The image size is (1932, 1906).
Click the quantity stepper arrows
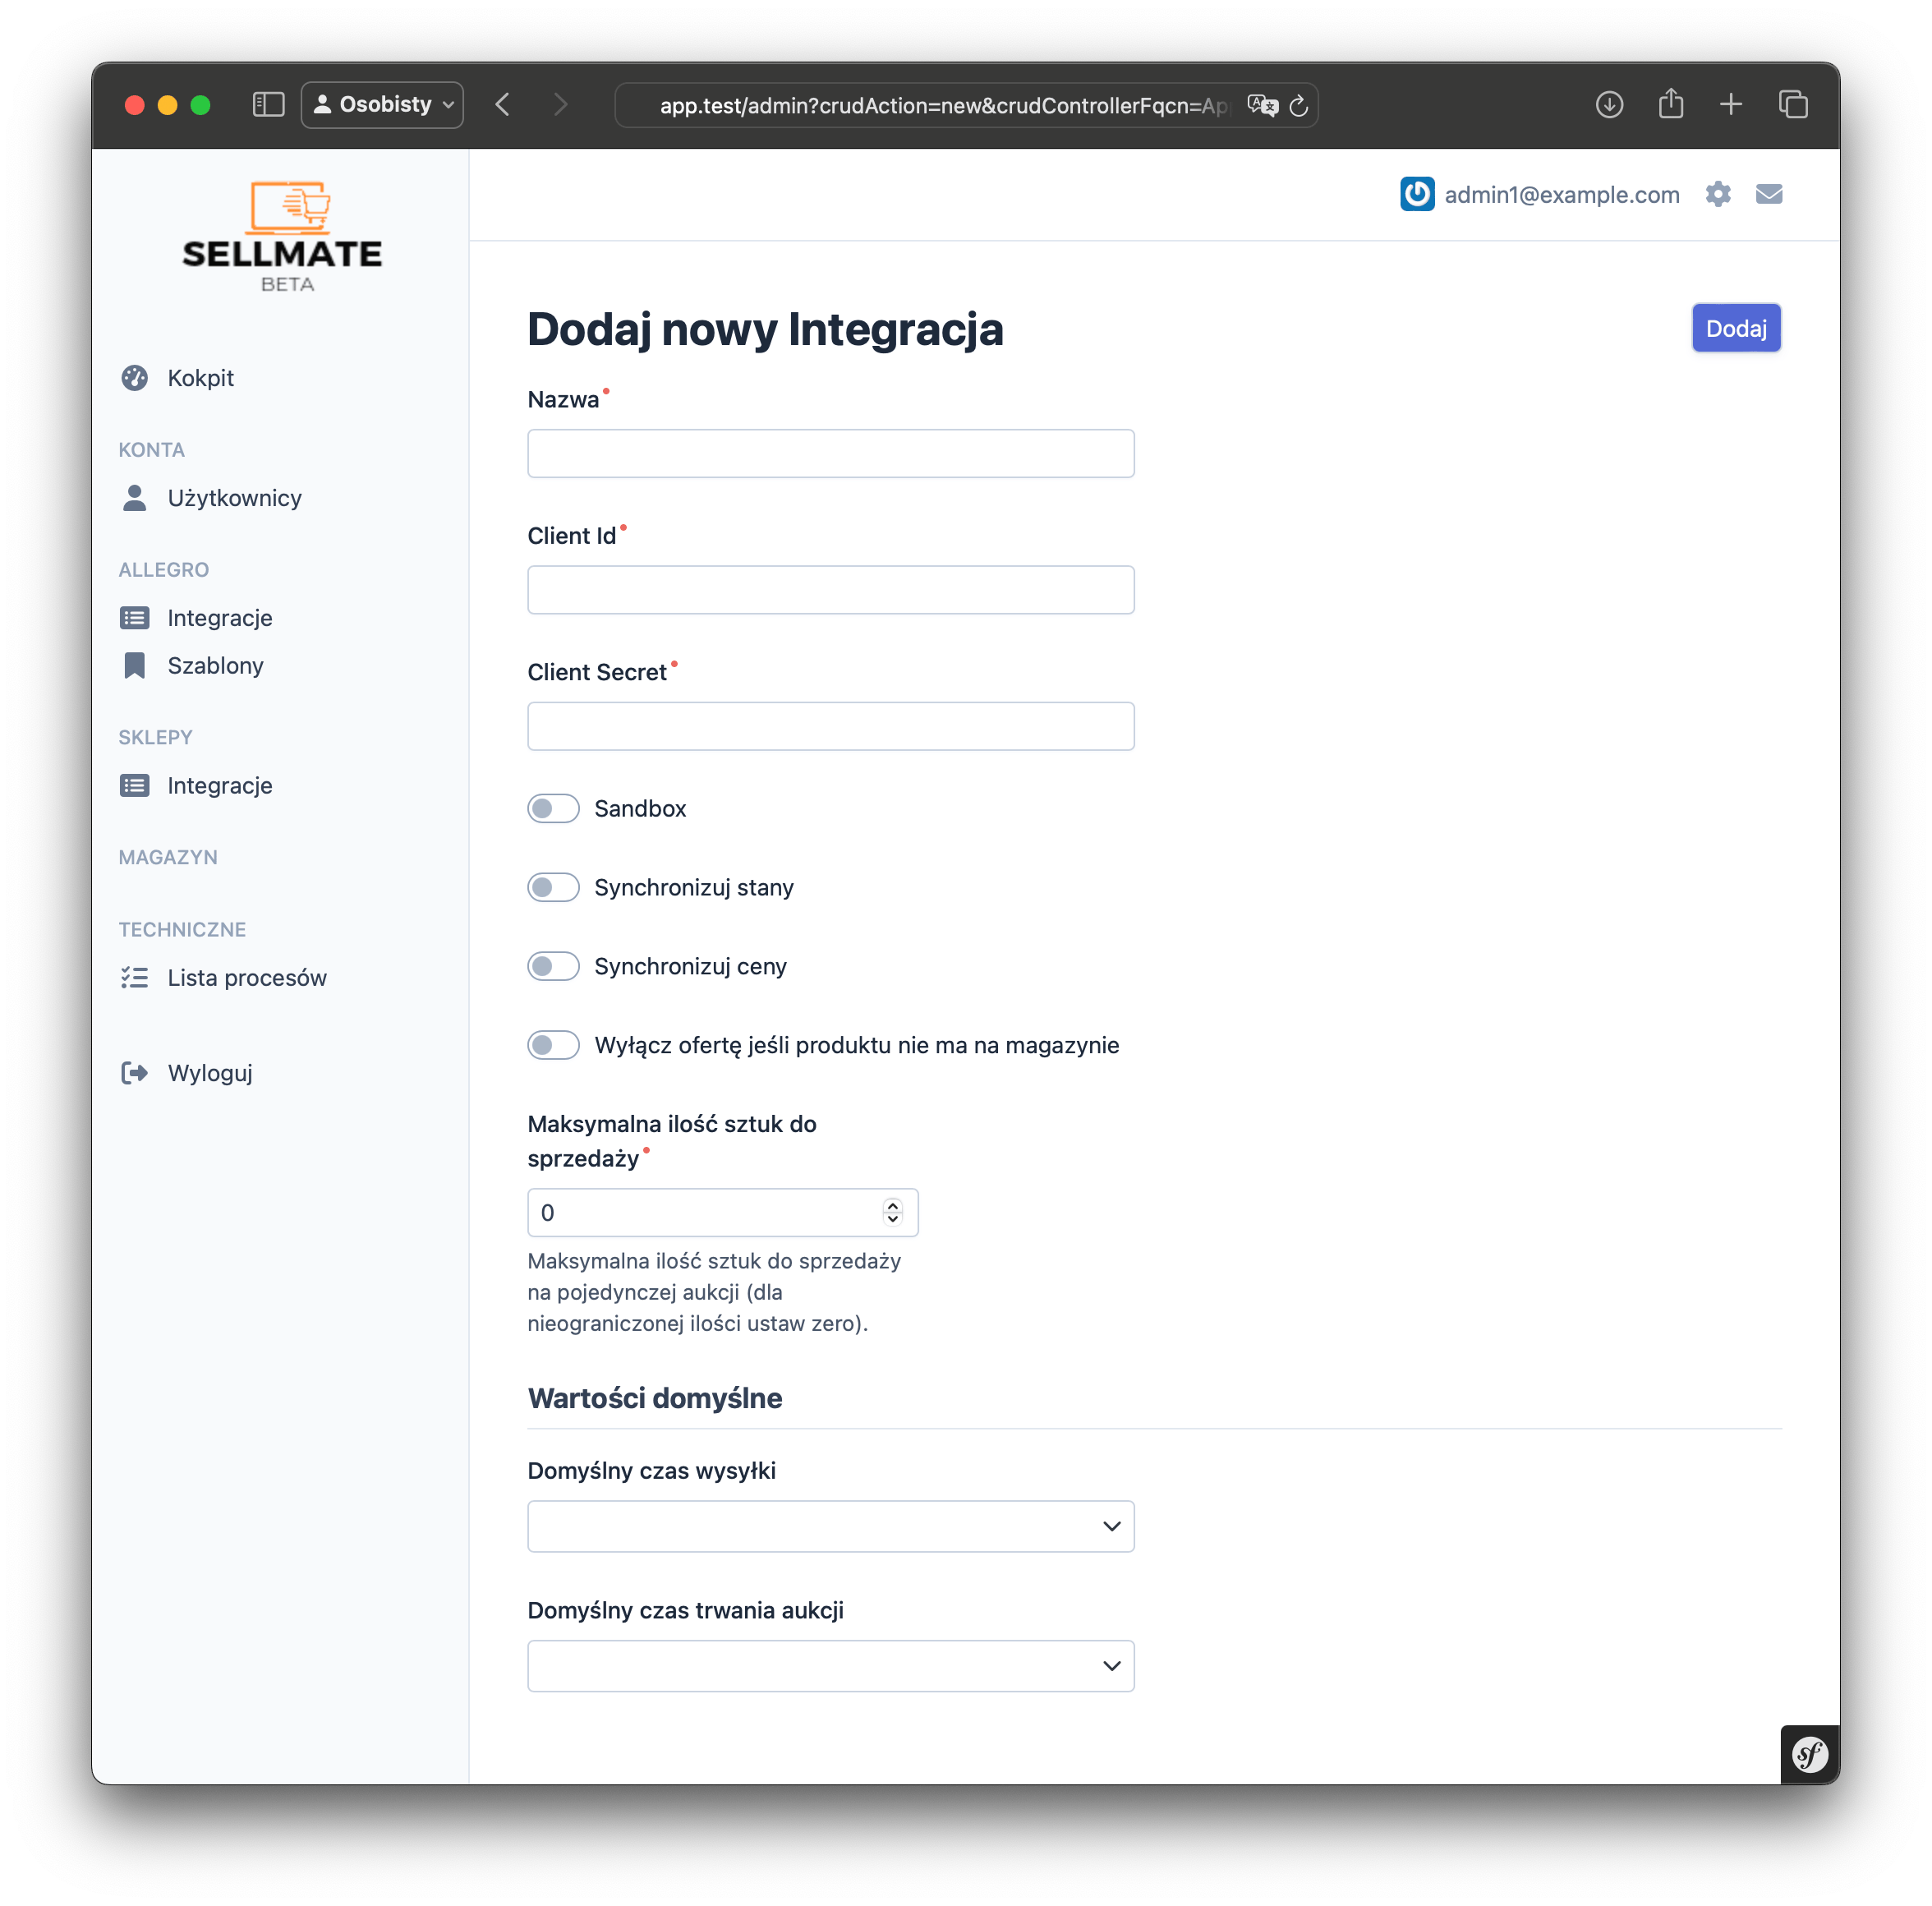pyautogui.click(x=893, y=1212)
